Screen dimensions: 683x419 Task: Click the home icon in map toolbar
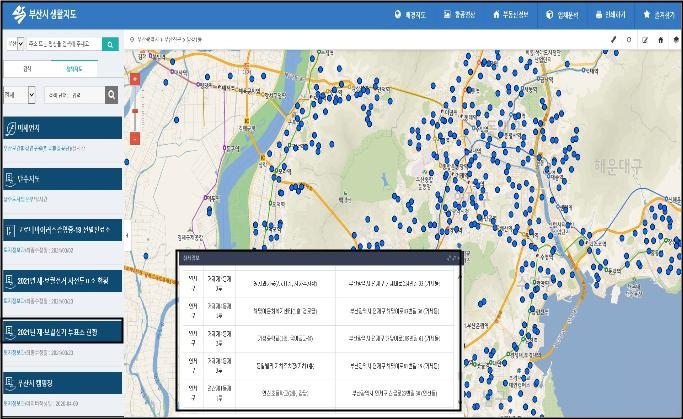click(x=660, y=40)
